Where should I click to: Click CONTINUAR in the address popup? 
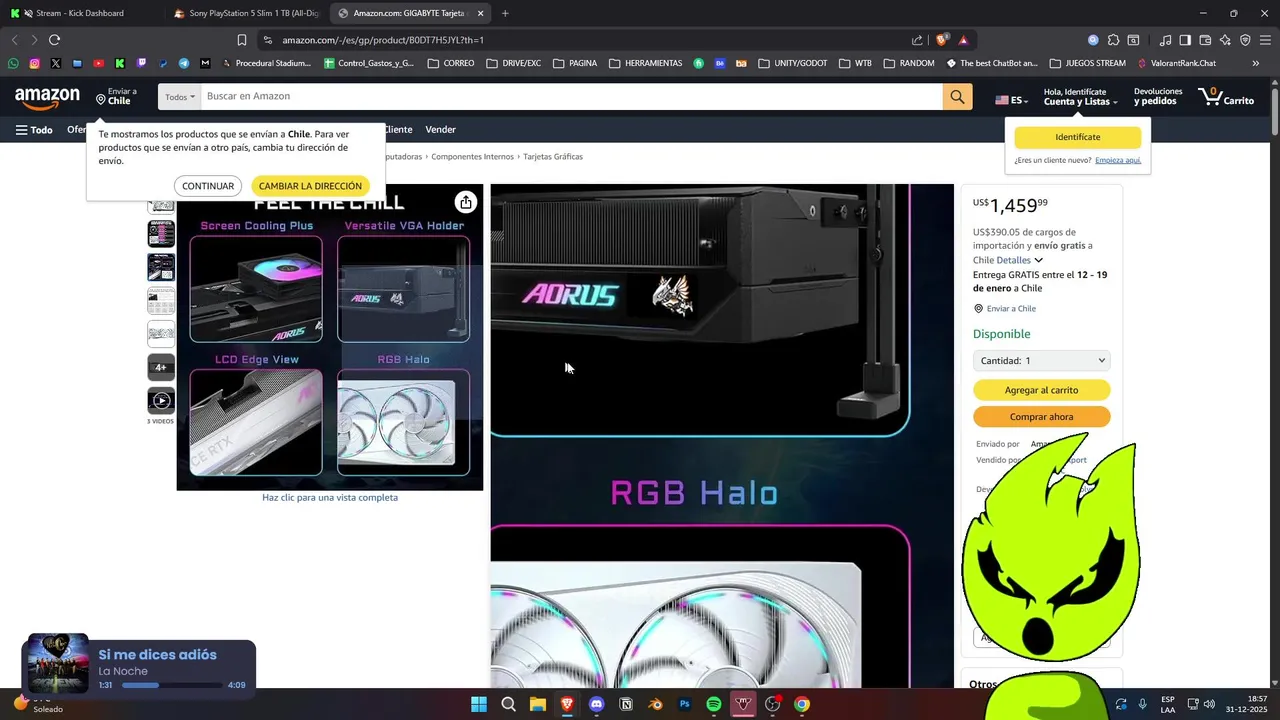click(x=208, y=186)
